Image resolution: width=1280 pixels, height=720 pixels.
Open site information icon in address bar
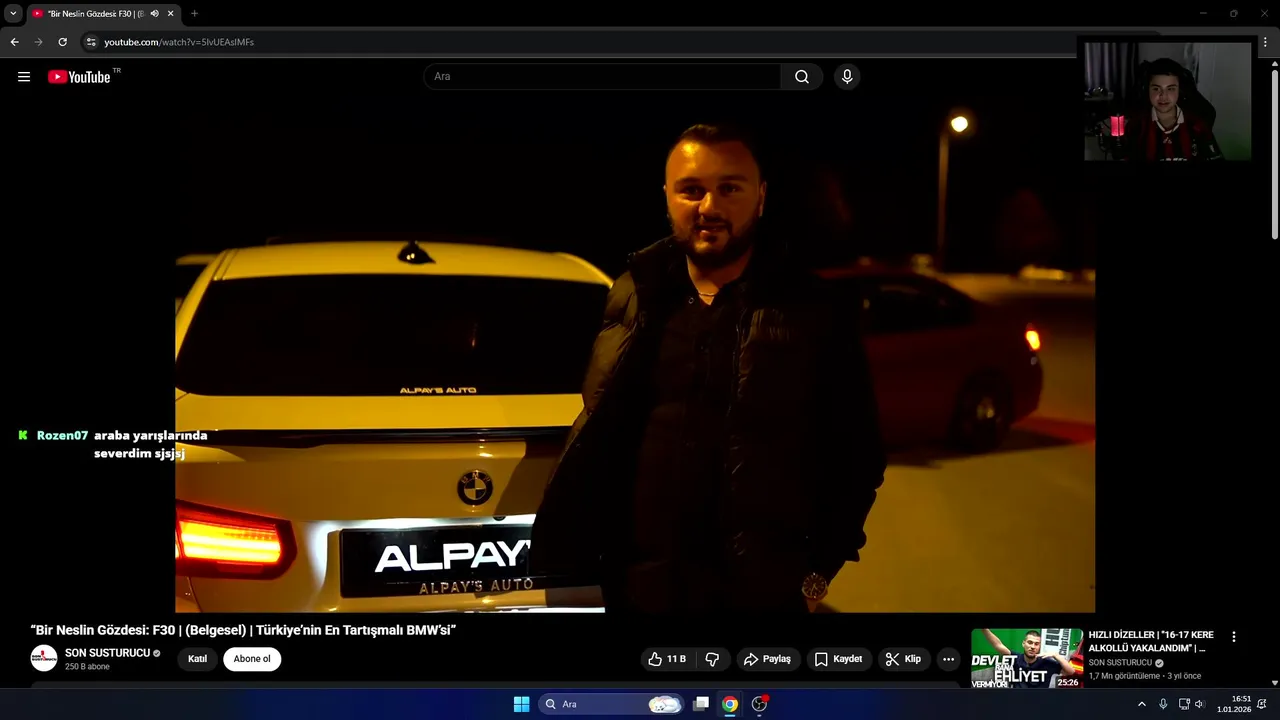(91, 42)
